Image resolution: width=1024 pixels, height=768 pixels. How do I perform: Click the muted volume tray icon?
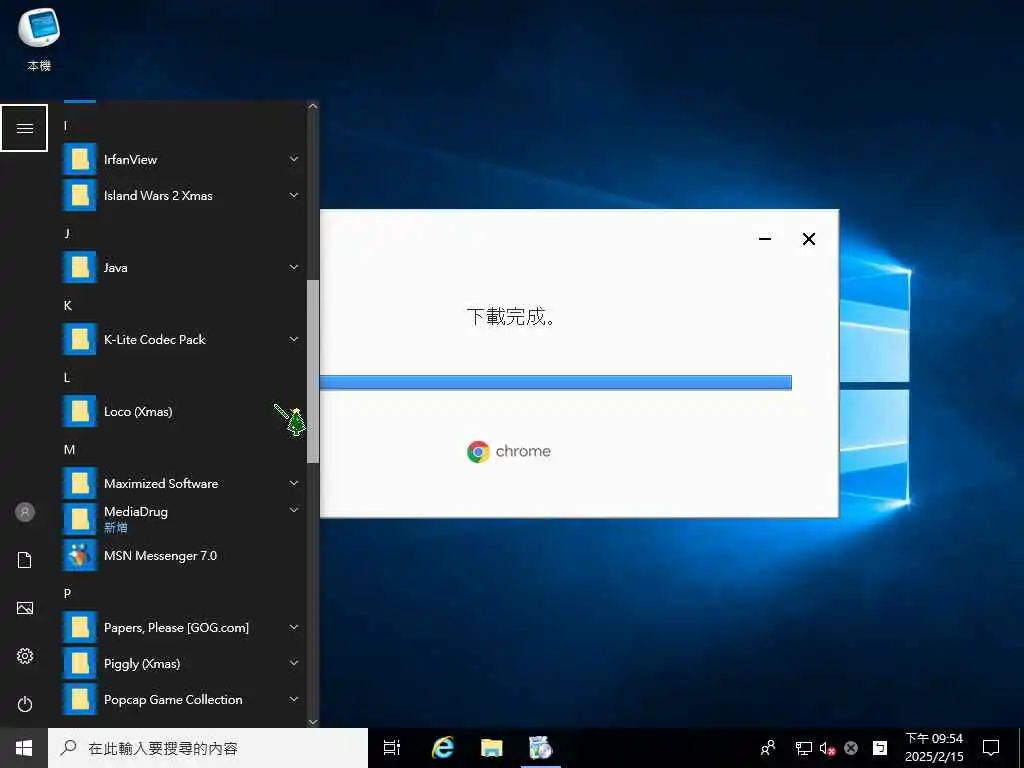827,748
